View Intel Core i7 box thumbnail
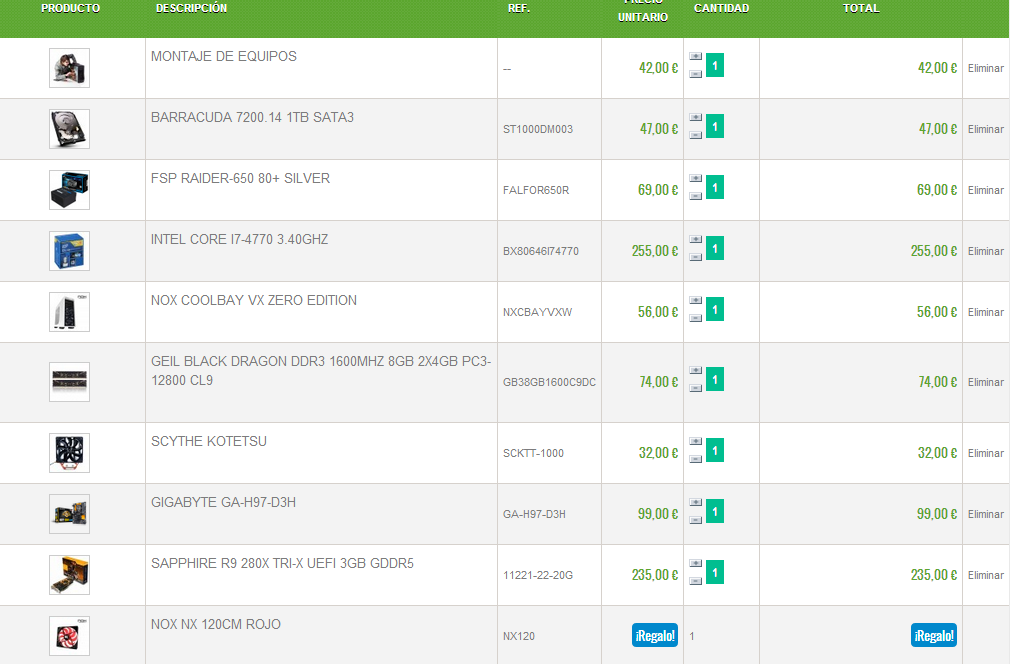Screen dimensions: 1013x664 (69, 251)
